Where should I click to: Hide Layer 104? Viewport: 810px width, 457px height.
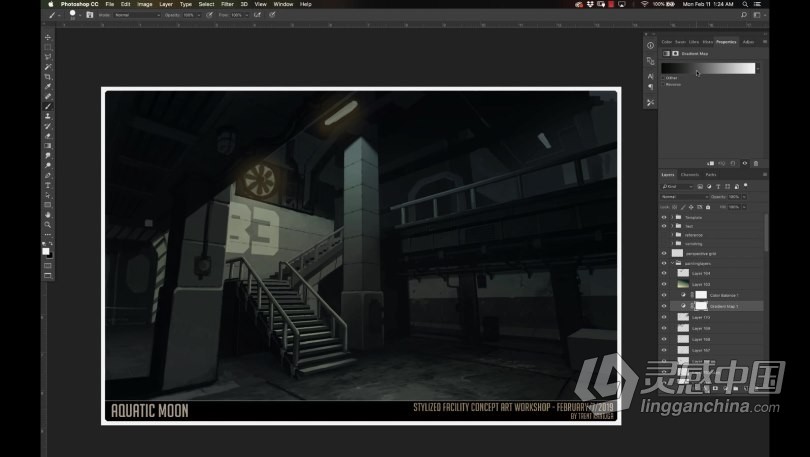pyautogui.click(x=664, y=273)
